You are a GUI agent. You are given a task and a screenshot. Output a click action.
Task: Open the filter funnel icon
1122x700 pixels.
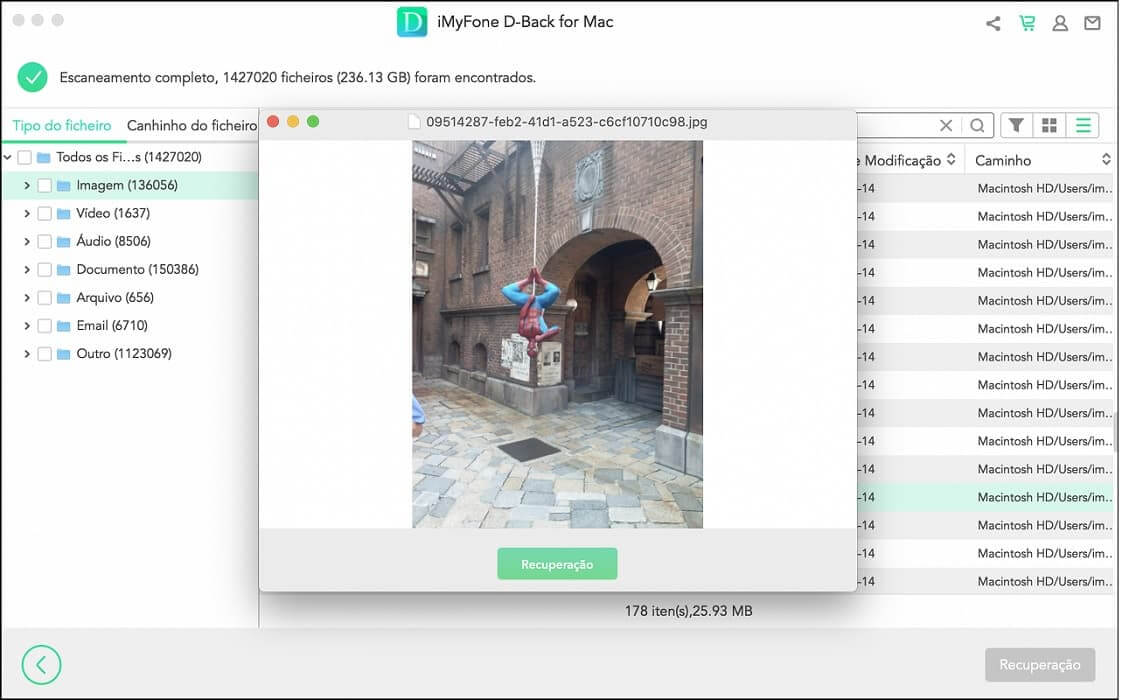coord(1016,126)
